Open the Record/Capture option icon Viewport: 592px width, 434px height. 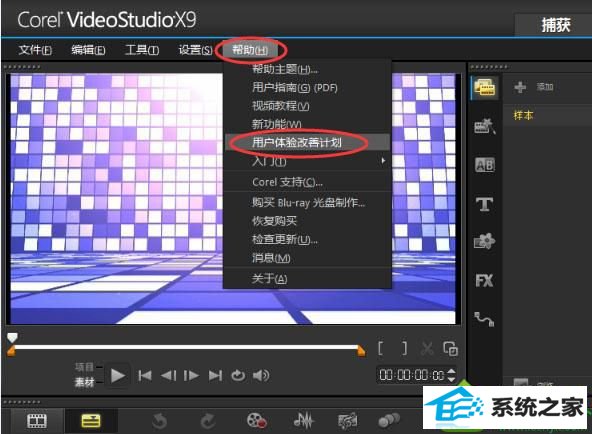[x=257, y=420]
